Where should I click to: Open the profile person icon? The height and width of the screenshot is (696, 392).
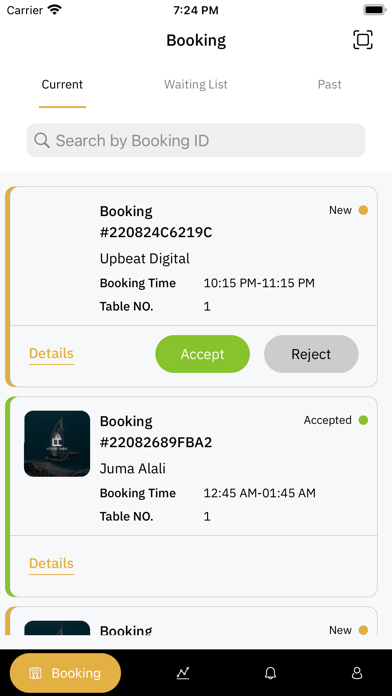(x=357, y=673)
